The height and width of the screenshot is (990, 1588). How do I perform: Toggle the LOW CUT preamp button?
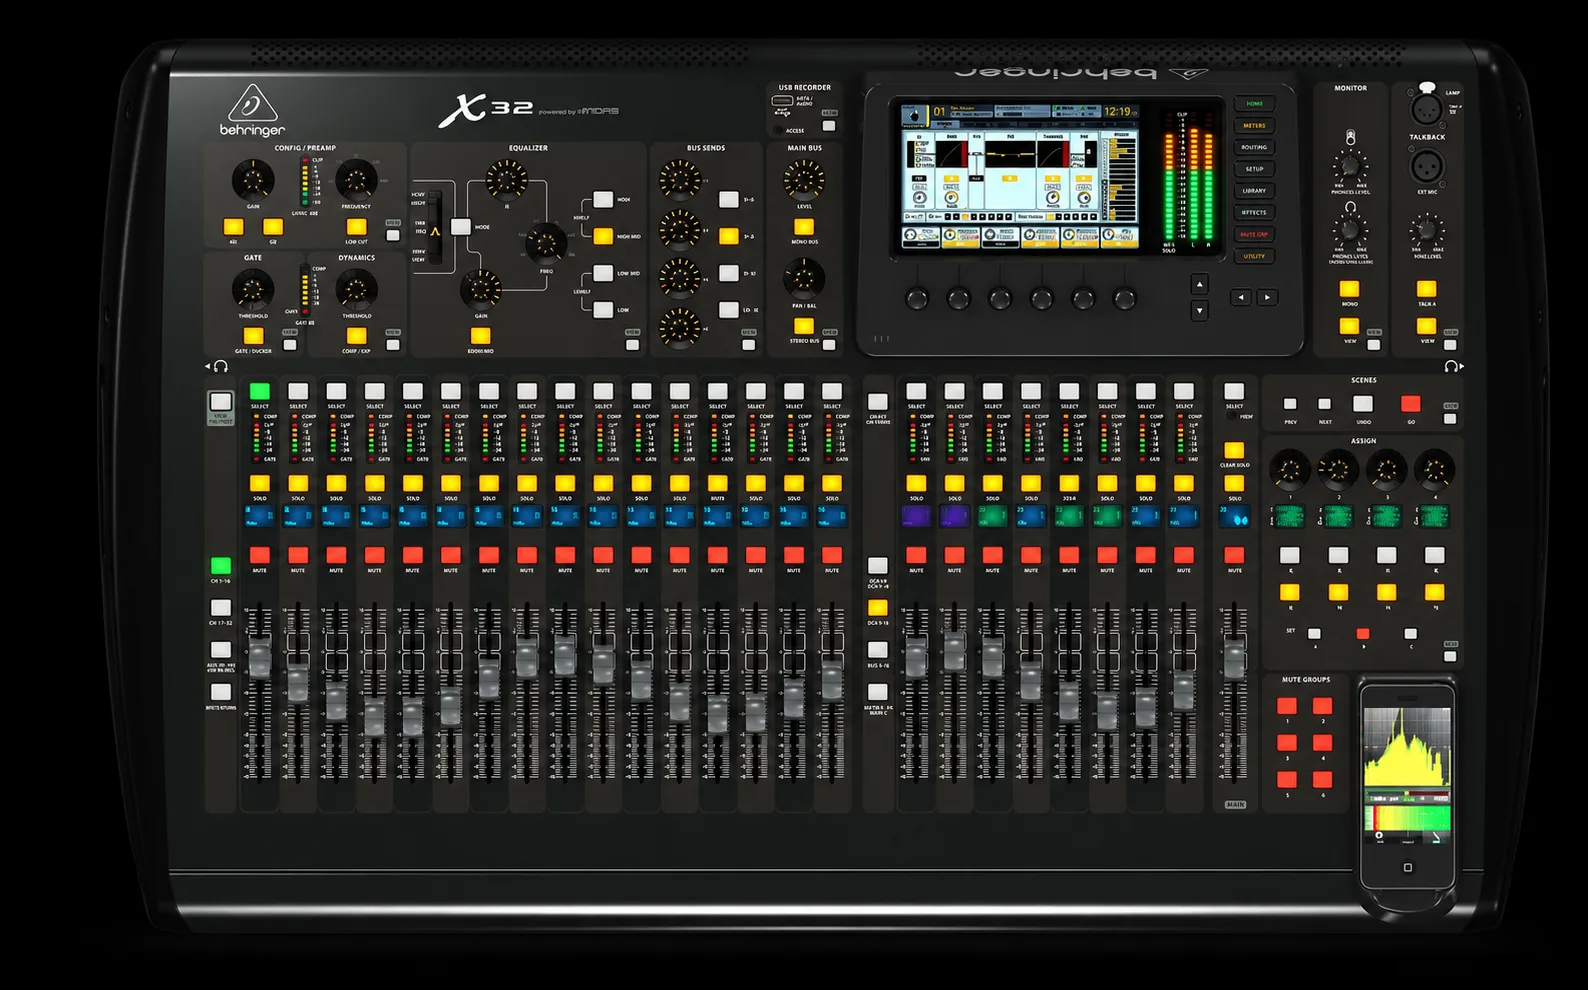pos(356,227)
